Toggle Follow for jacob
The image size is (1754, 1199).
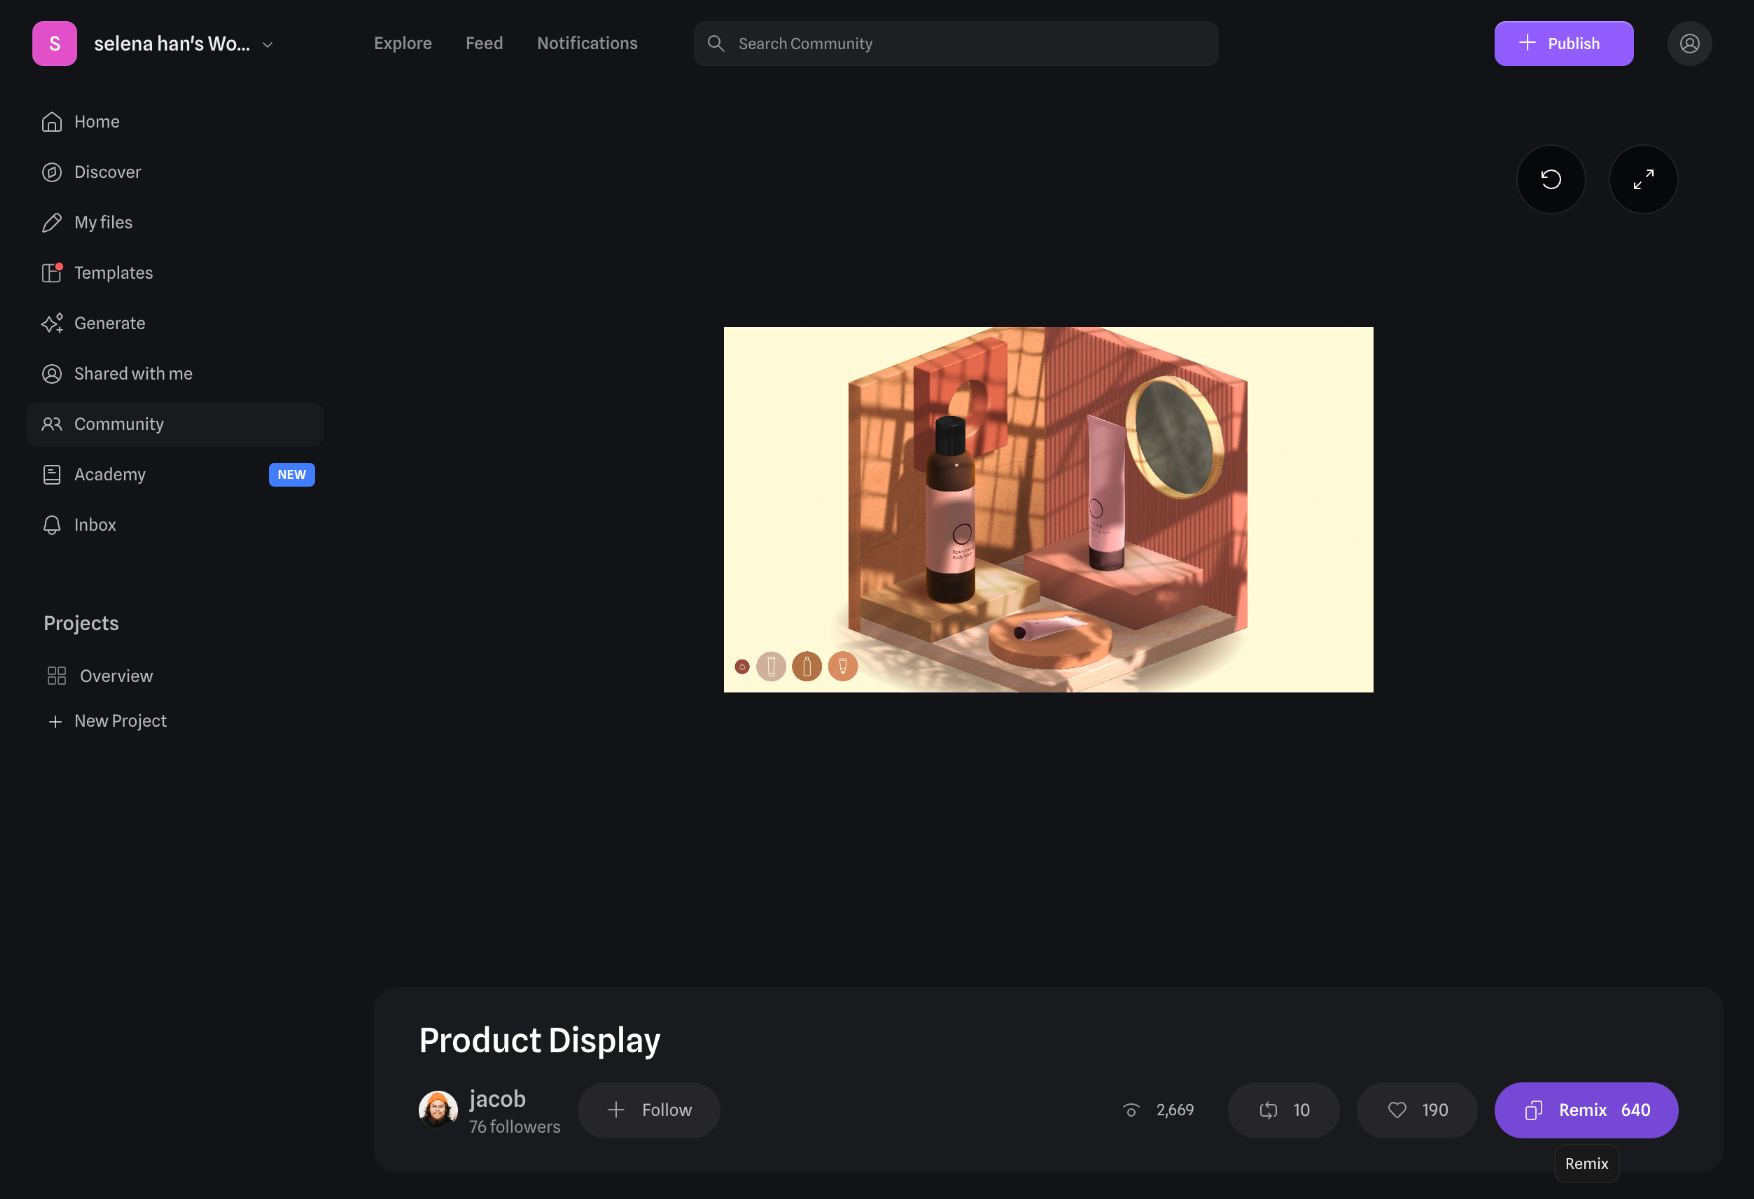tap(649, 1110)
